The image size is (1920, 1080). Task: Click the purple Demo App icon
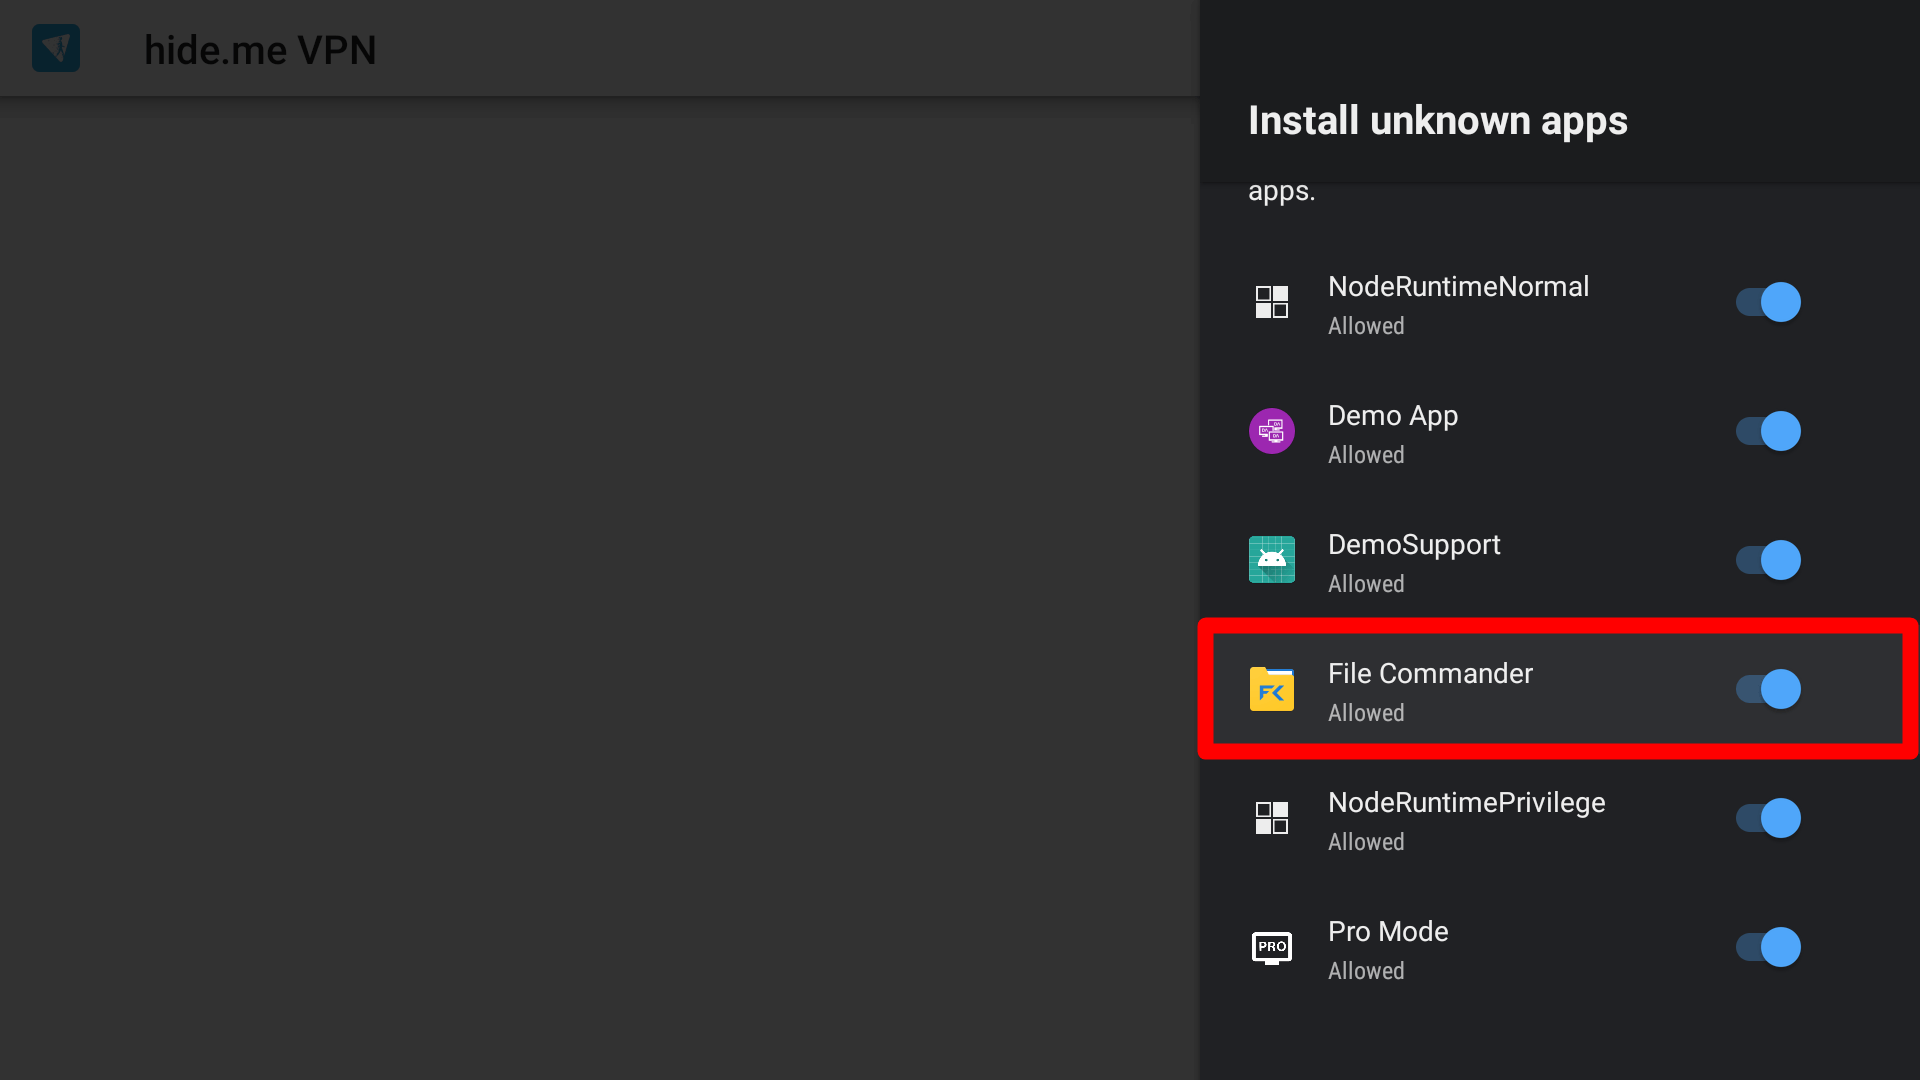(x=1272, y=431)
